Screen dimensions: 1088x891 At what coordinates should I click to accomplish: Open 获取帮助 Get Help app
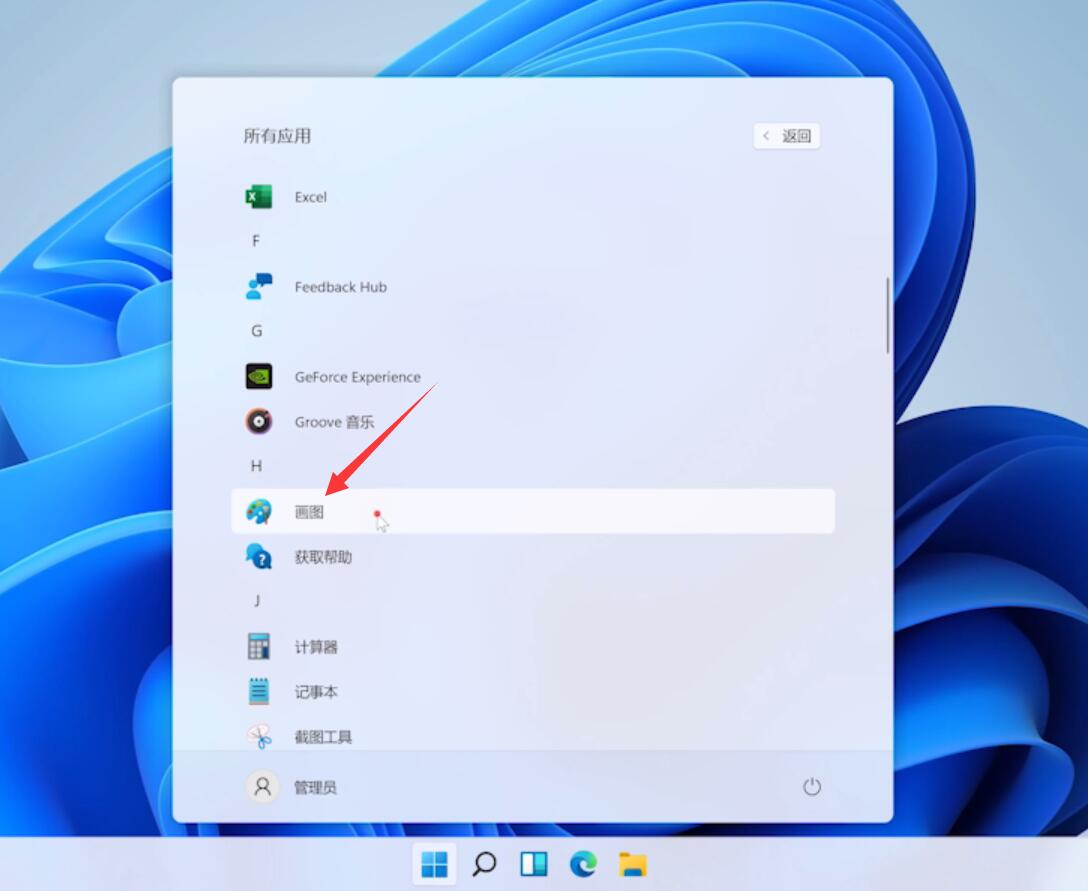(259, 557)
